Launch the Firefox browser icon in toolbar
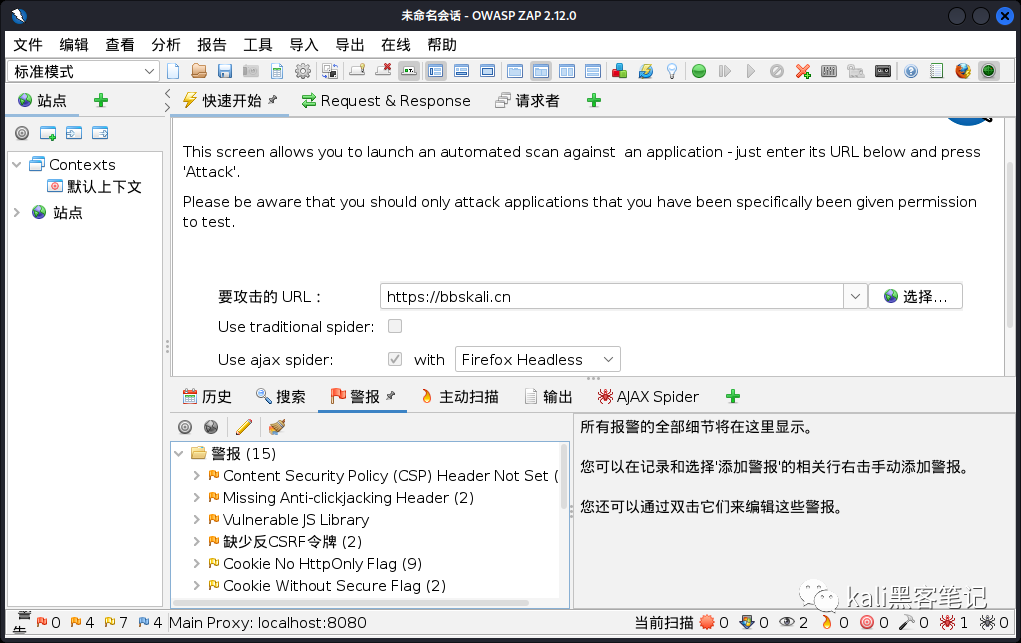 pos(963,71)
